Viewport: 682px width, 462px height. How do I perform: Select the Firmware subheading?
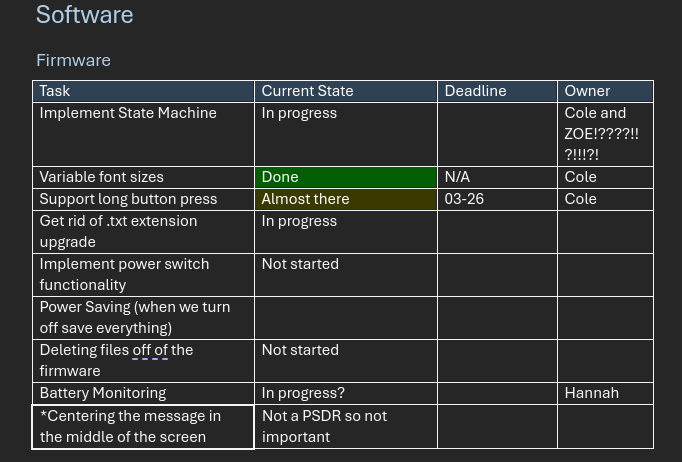[73, 61]
